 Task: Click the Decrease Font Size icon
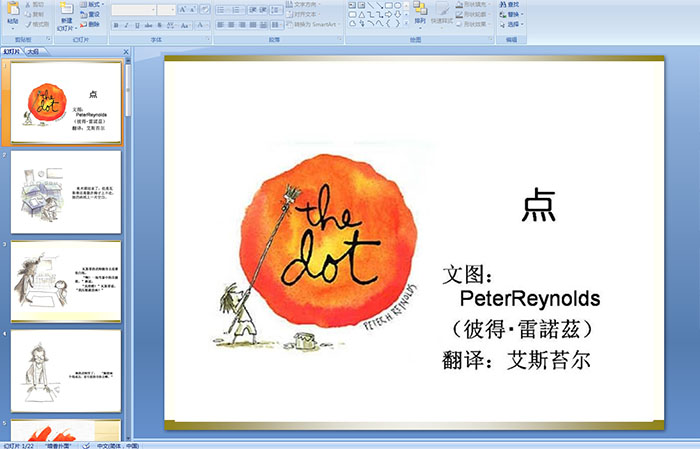coord(192,10)
